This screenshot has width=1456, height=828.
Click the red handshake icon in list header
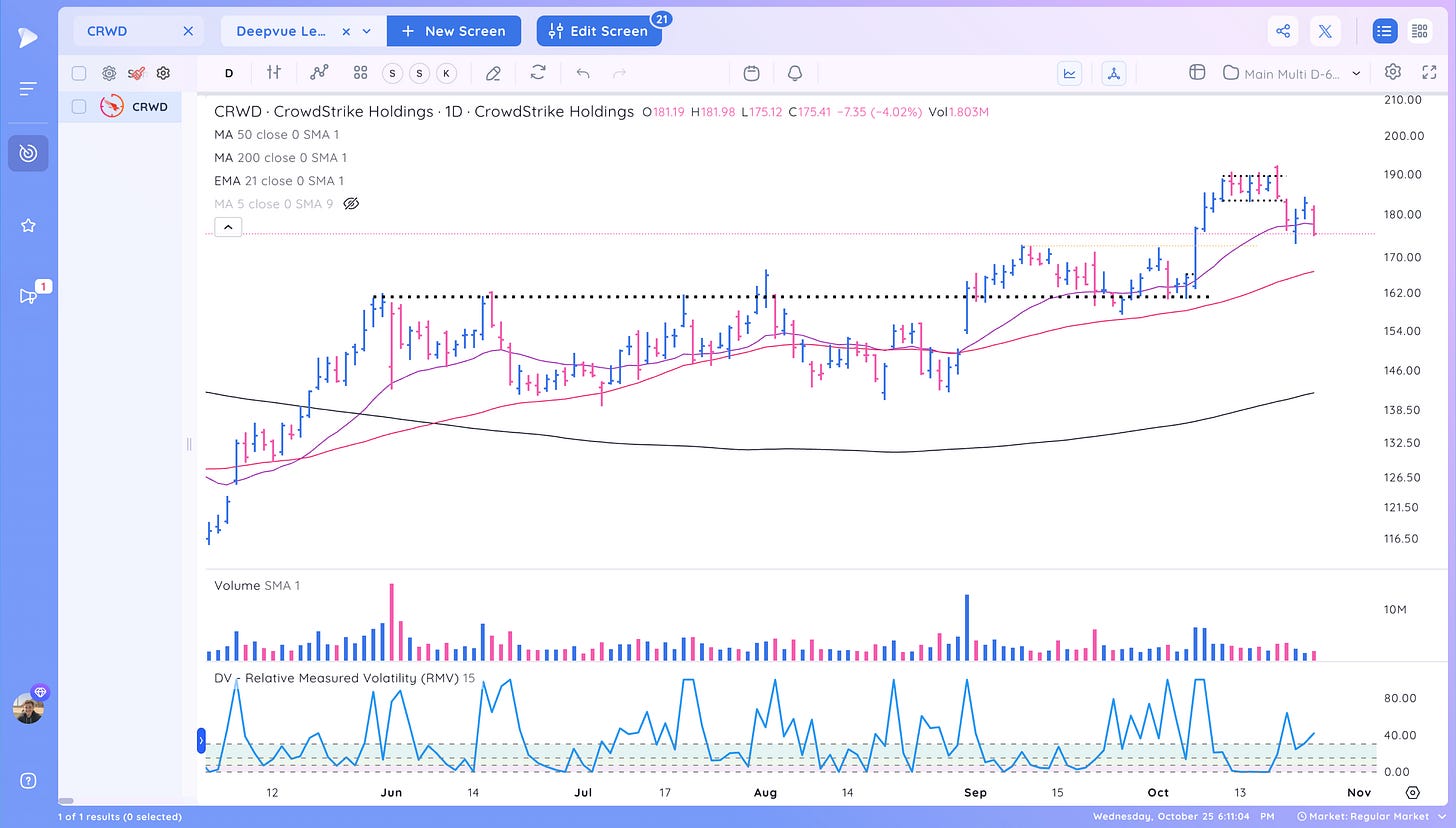pyautogui.click(x=136, y=73)
